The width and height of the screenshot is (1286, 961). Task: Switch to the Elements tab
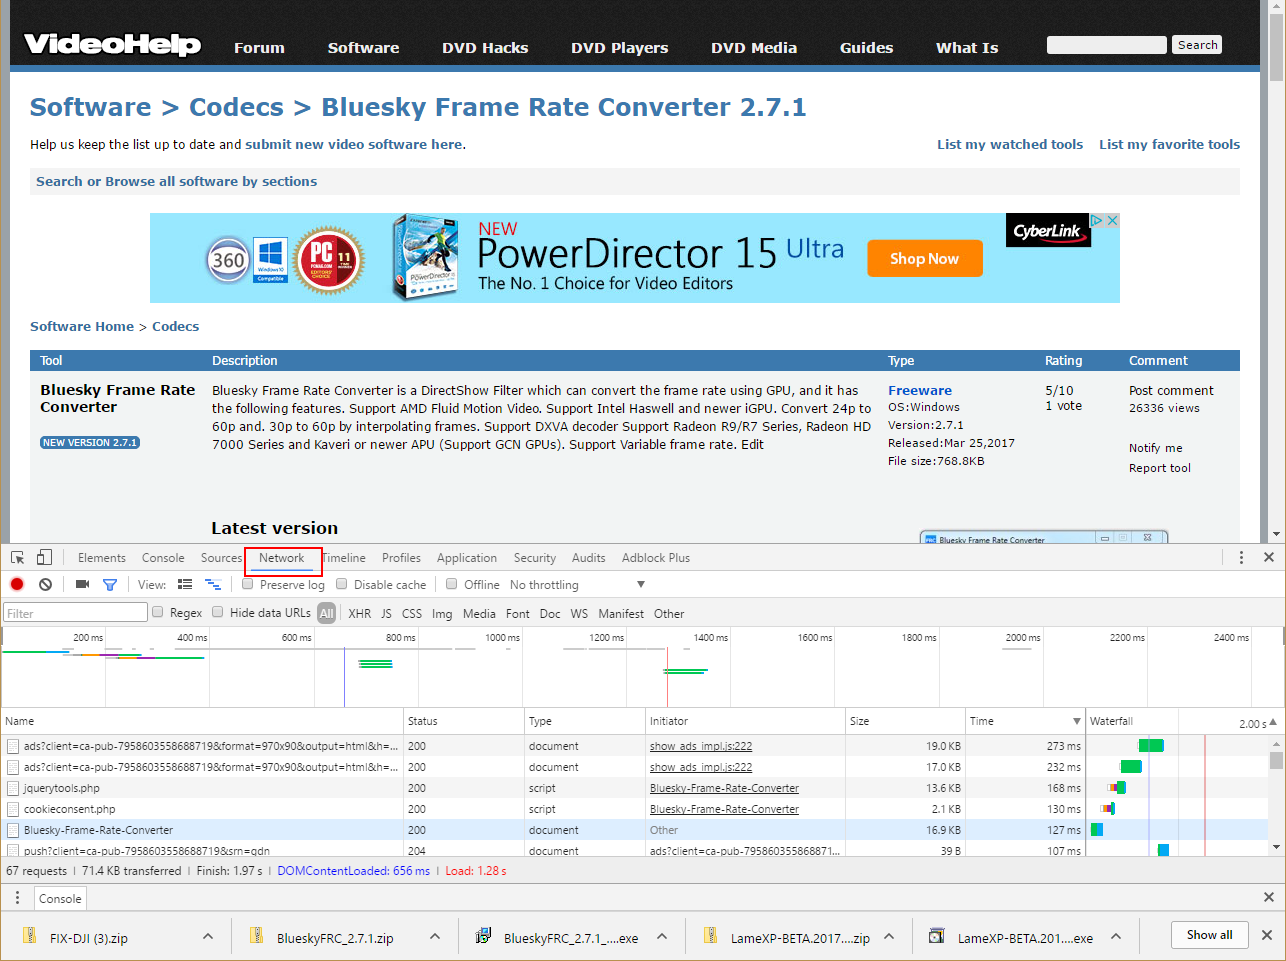pyautogui.click(x=102, y=558)
